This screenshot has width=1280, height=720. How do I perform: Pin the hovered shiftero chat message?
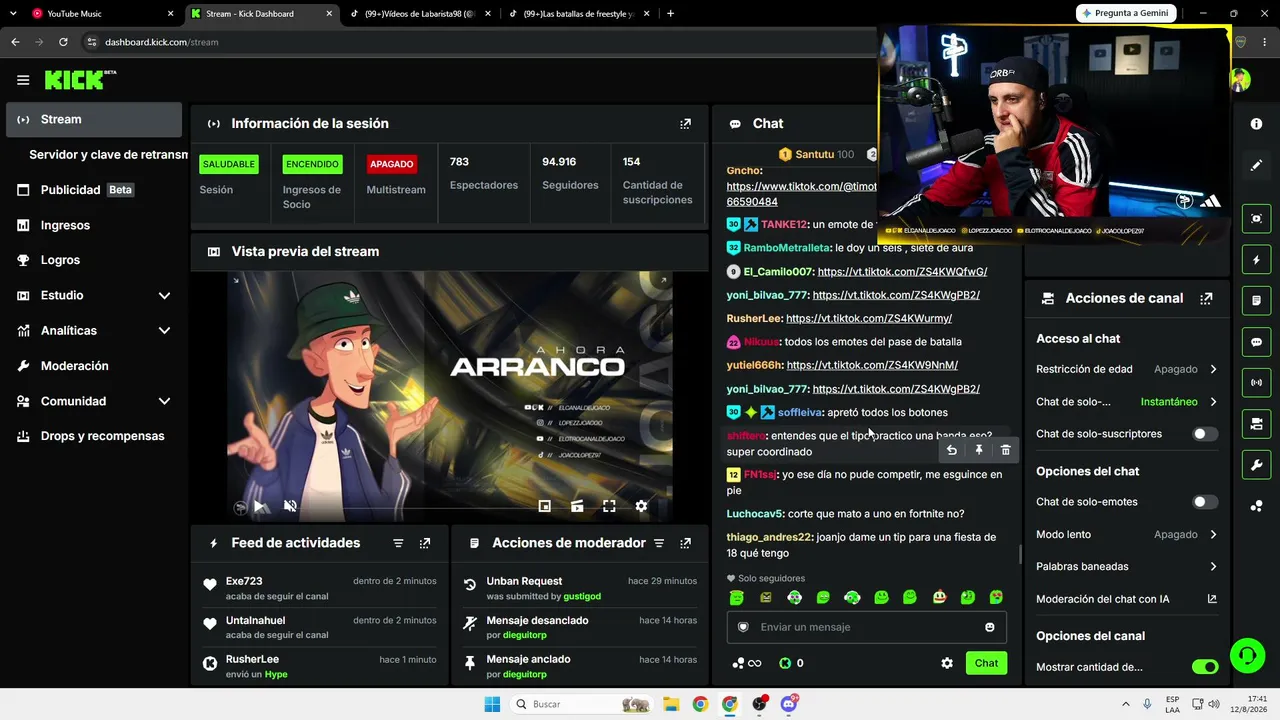pos(979,450)
